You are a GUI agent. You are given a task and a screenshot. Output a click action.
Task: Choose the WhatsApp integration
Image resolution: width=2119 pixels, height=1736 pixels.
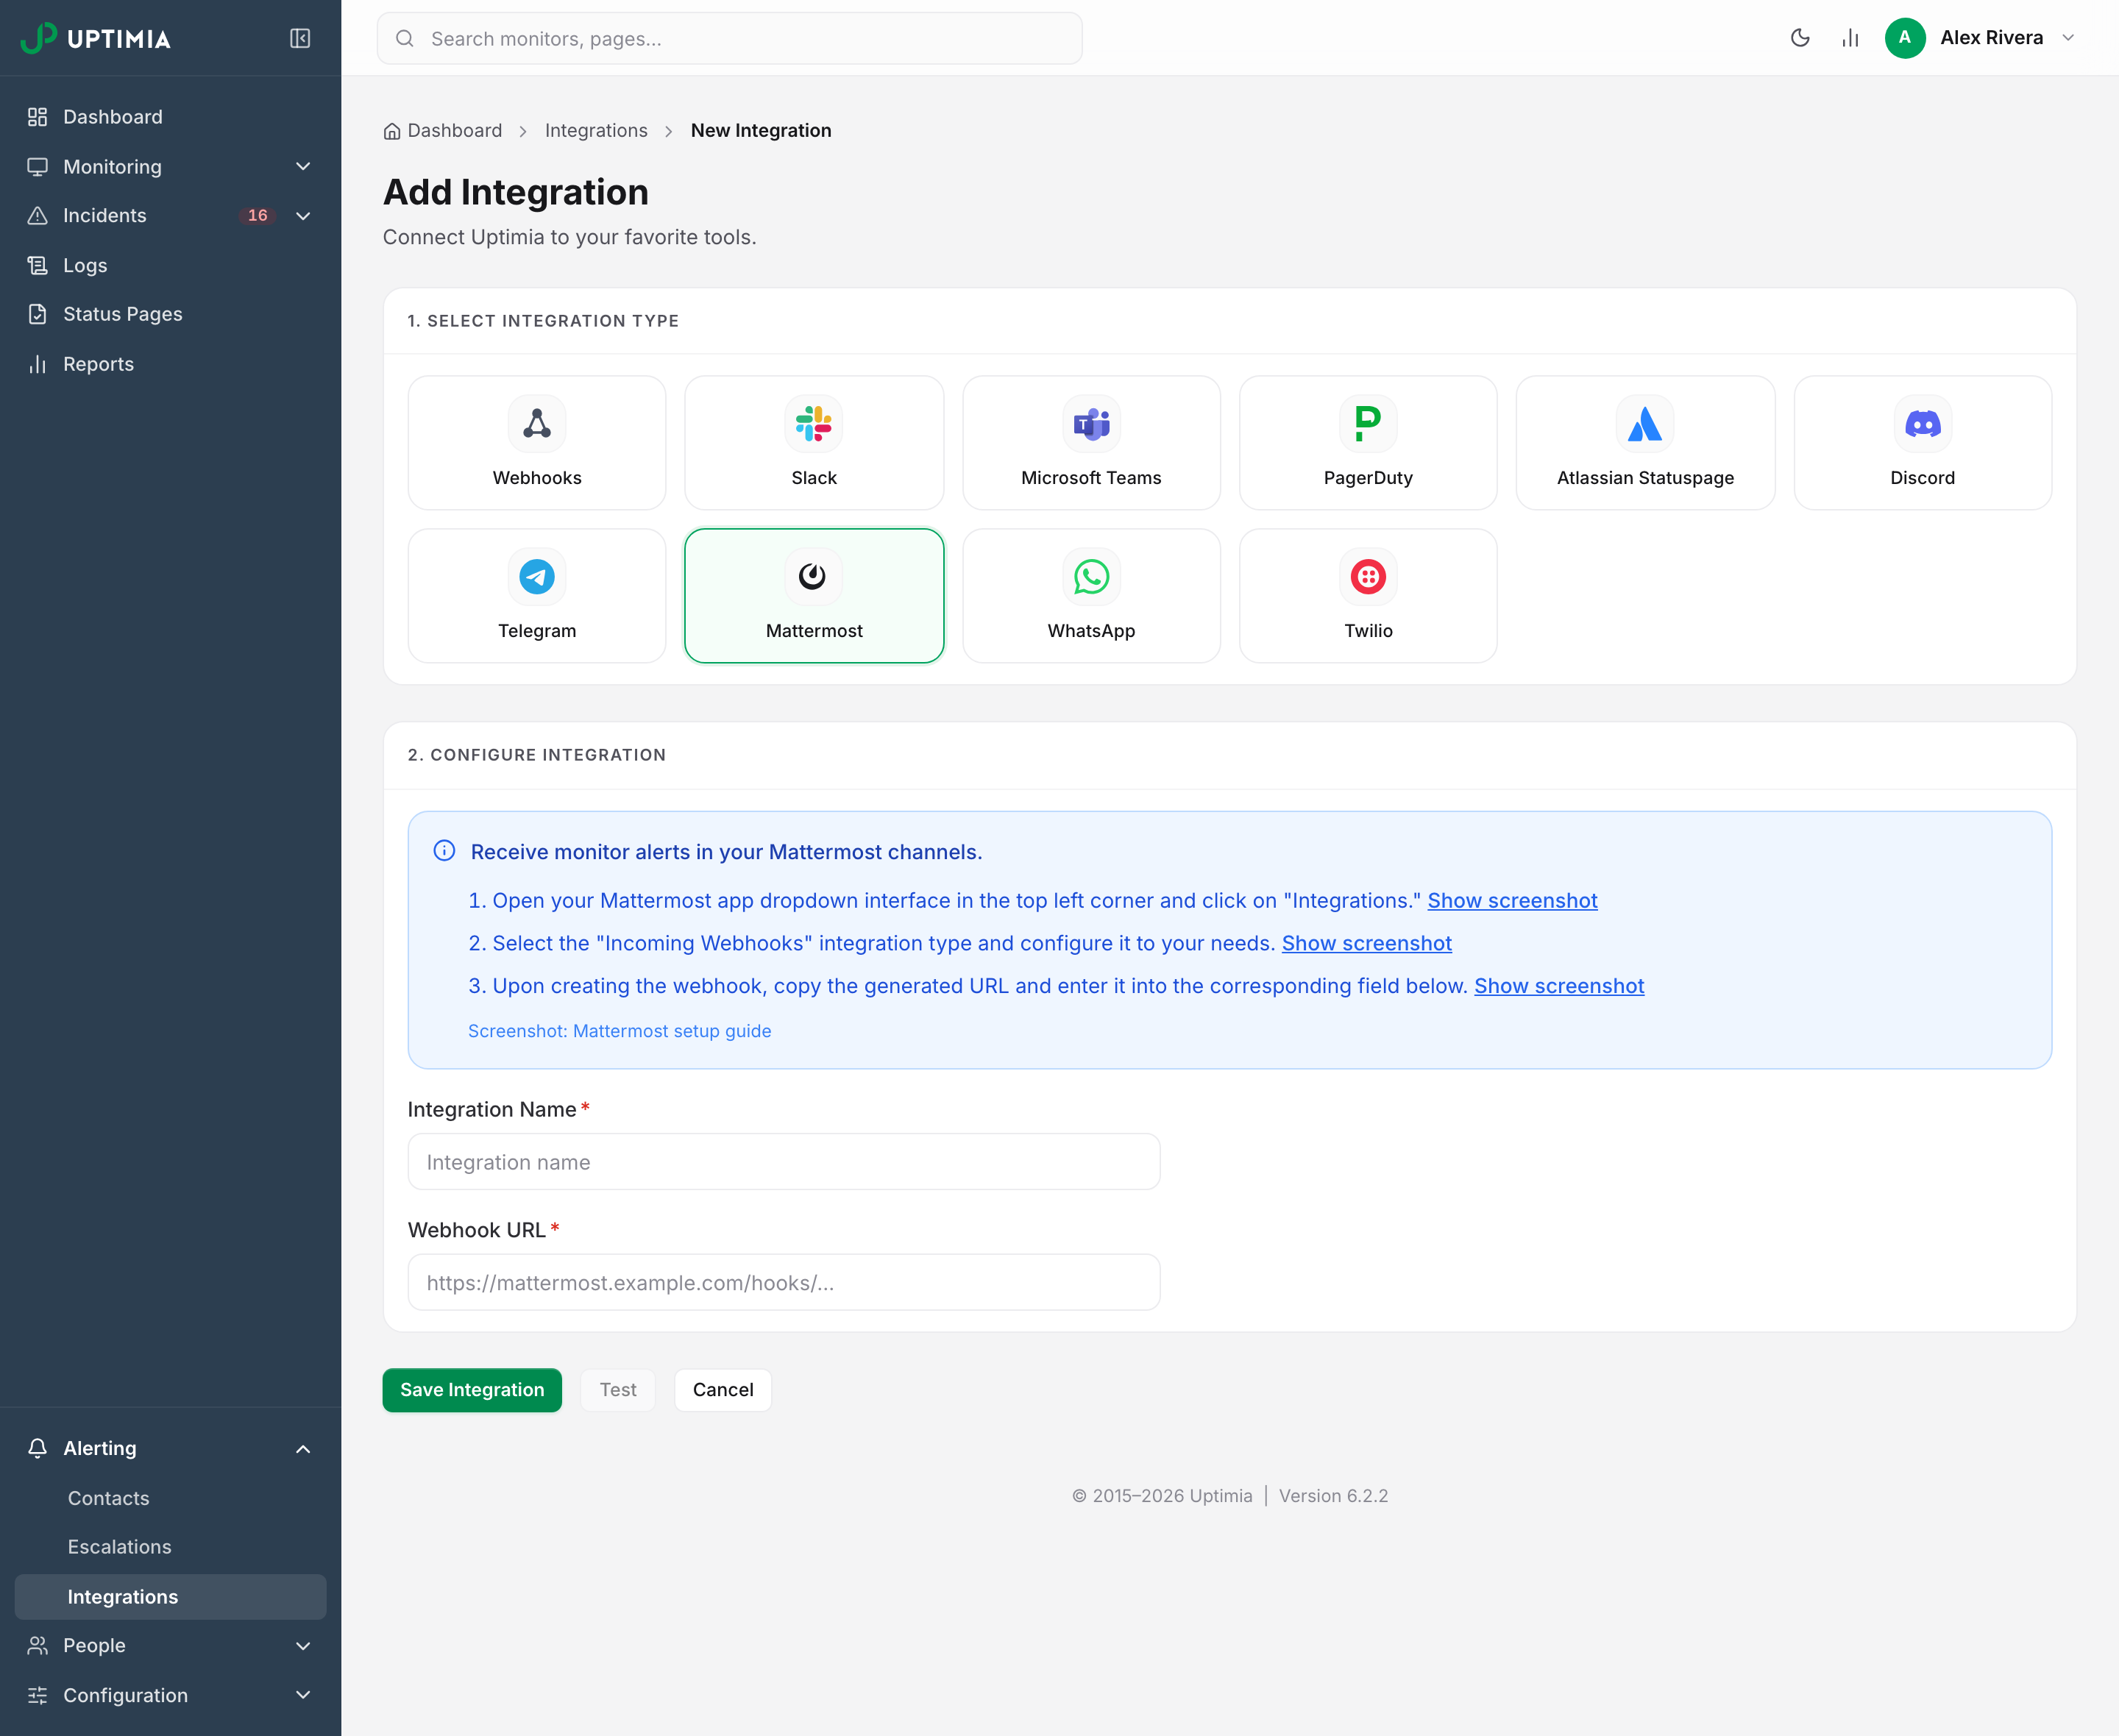[x=1091, y=596]
